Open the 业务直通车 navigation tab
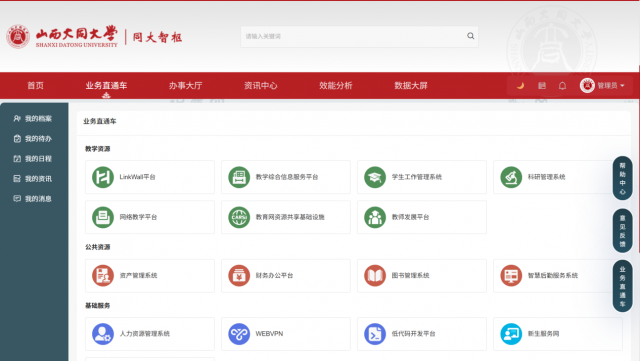The image size is (640, 361). 106,86
